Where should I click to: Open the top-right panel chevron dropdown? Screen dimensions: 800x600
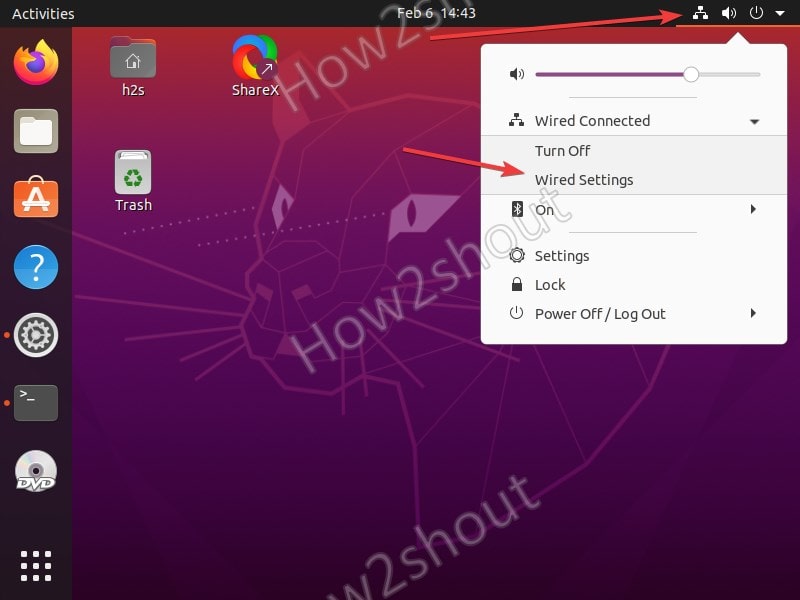click(x=779, y=13)
